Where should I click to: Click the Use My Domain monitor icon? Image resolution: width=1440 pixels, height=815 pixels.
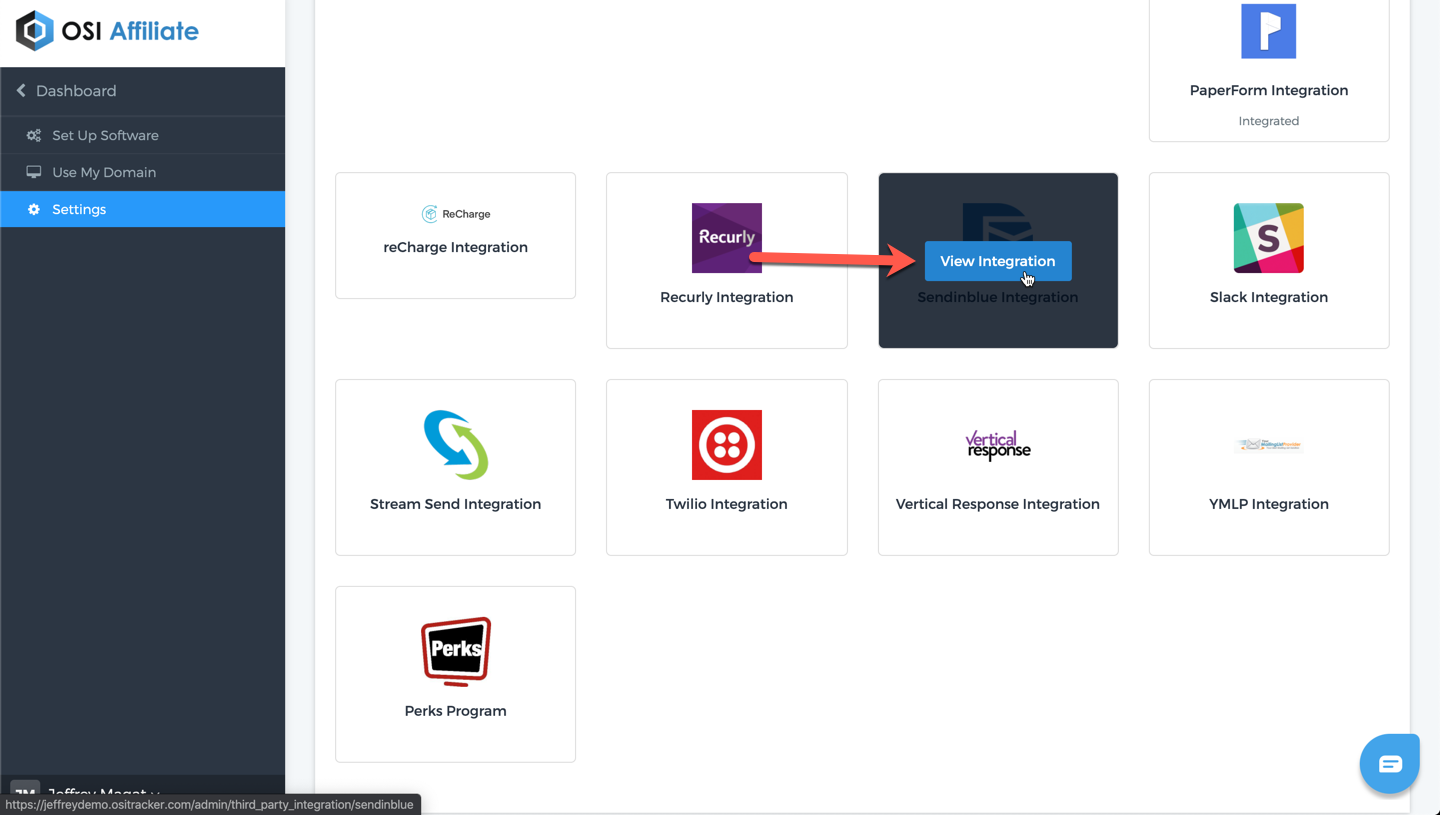[x=34, y=172]
